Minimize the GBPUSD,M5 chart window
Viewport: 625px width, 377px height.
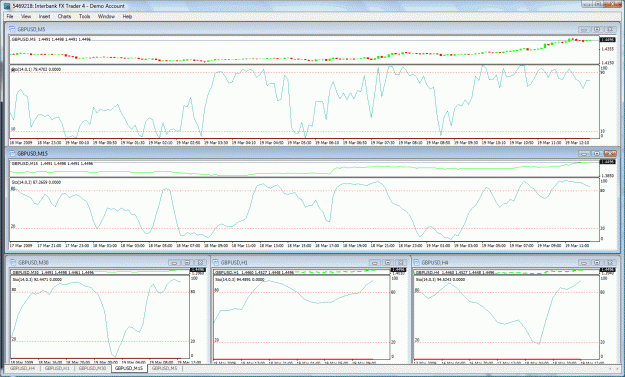(584, 29)
